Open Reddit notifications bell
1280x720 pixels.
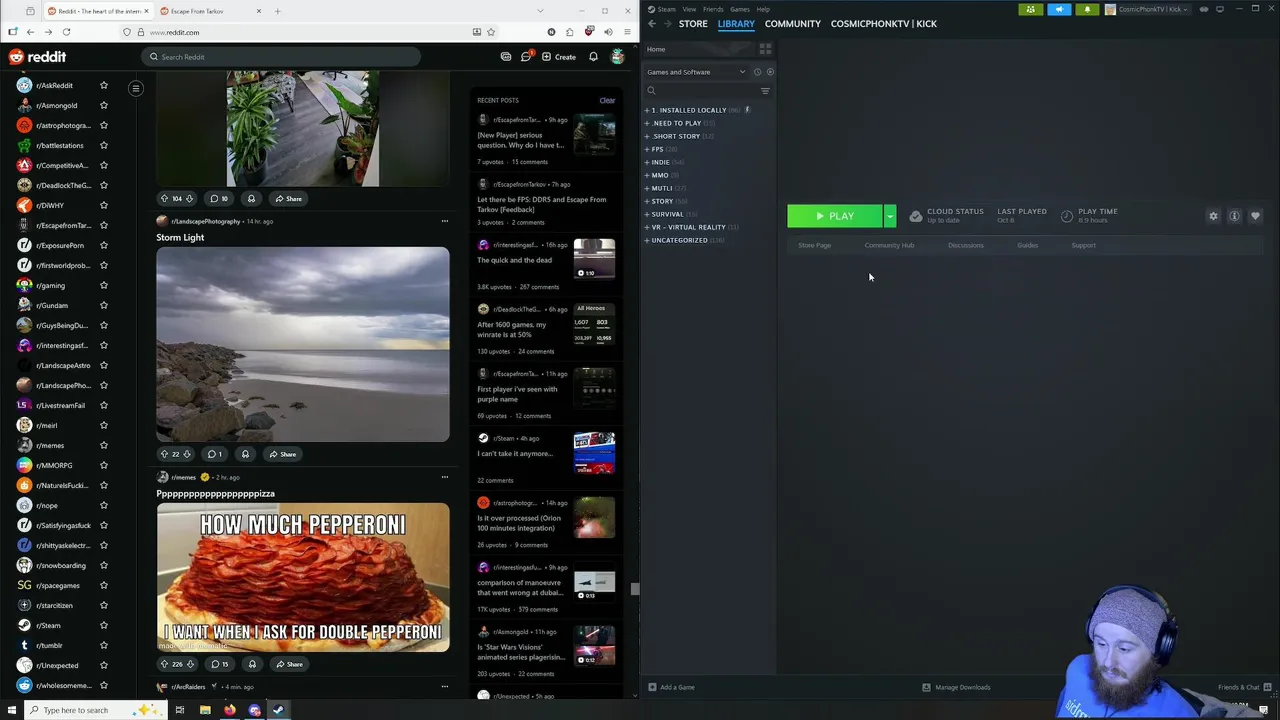[x=593, y=57]
